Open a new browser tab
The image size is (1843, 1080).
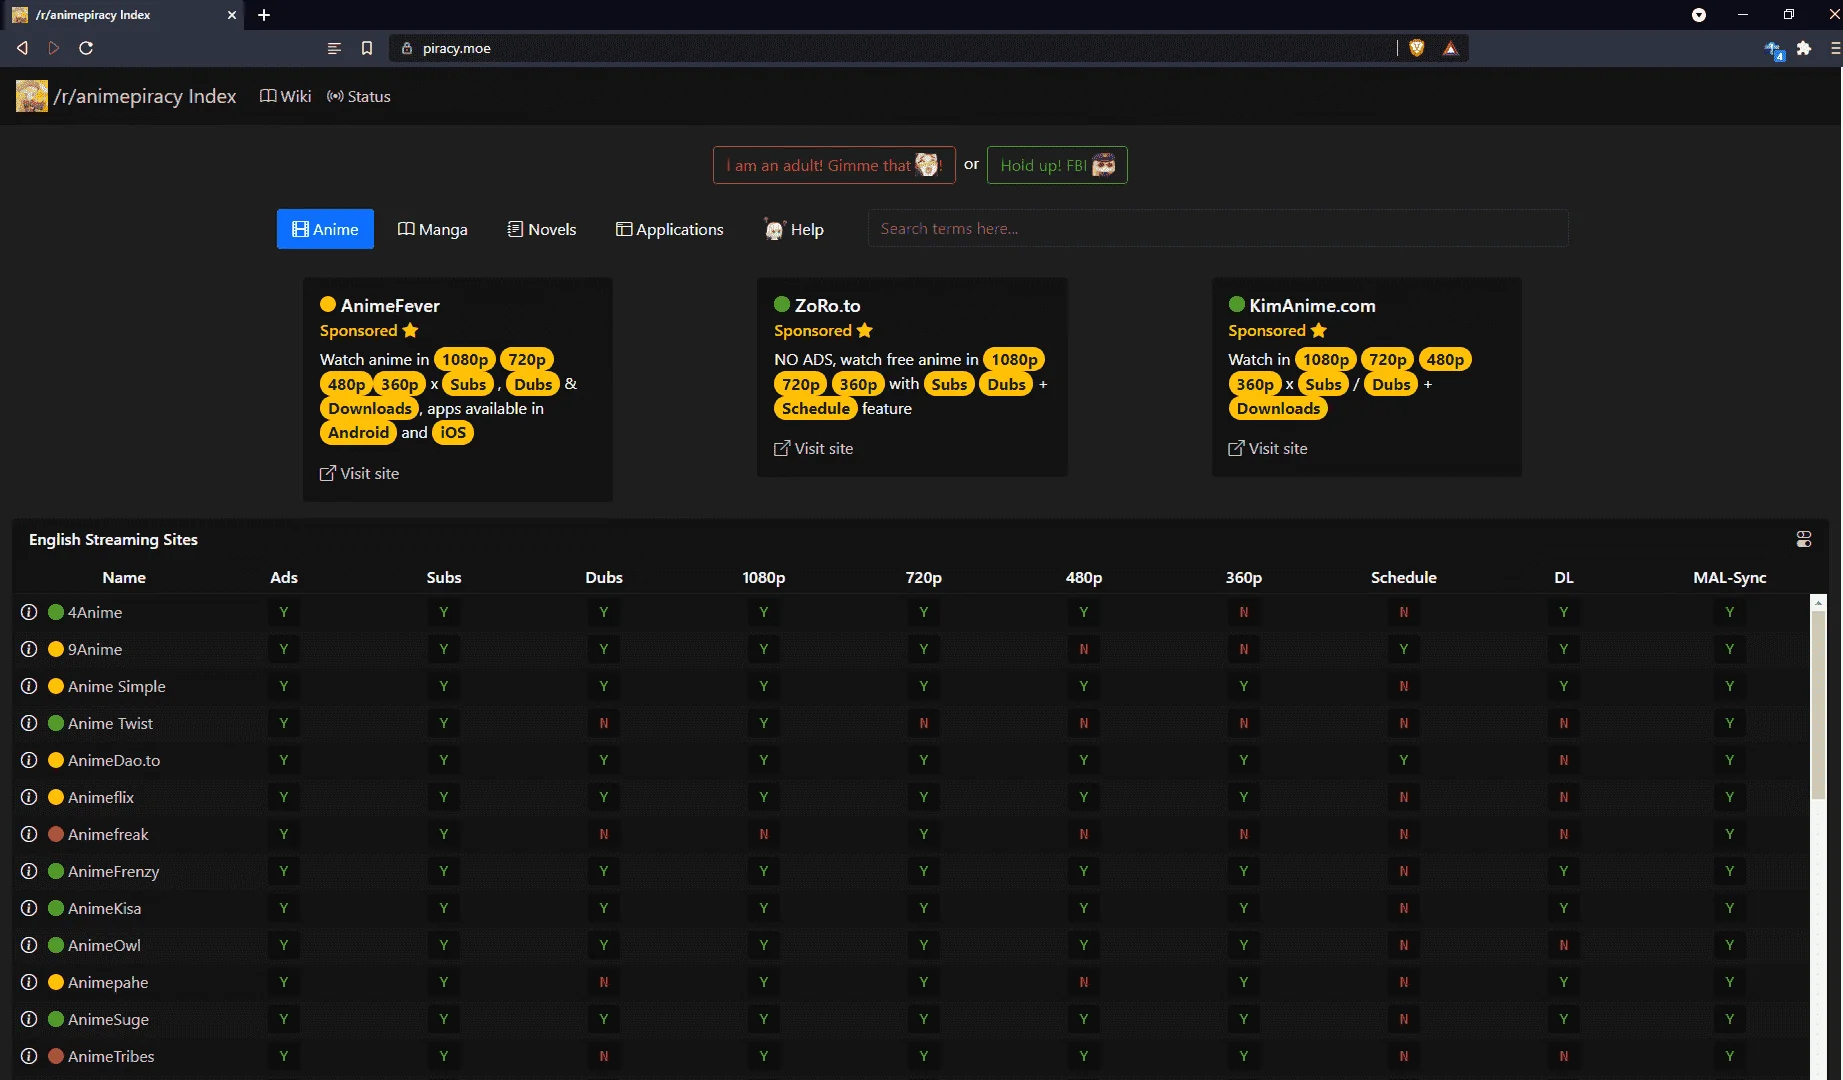pyautogui.click(x=264, y=15)
